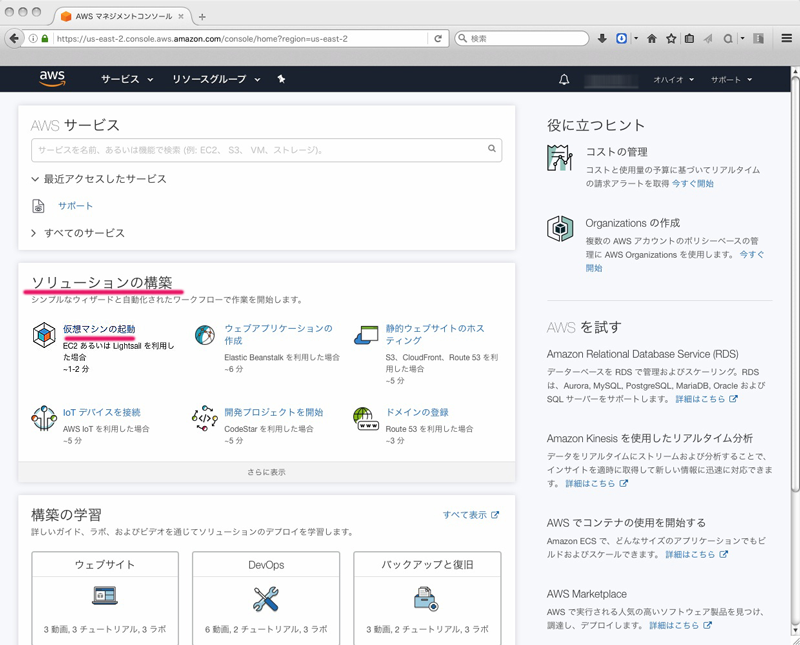Screen dimensions: 800x645
Task: Open a new browser tab
Action: (x=202, y=17)
